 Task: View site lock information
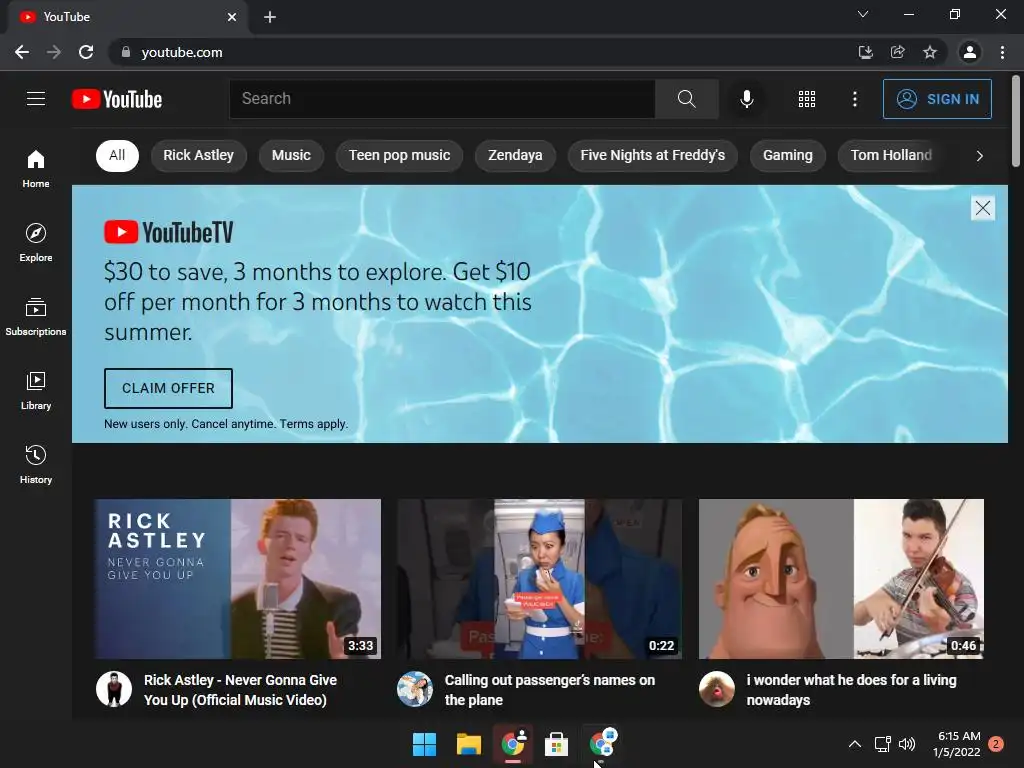126,52
